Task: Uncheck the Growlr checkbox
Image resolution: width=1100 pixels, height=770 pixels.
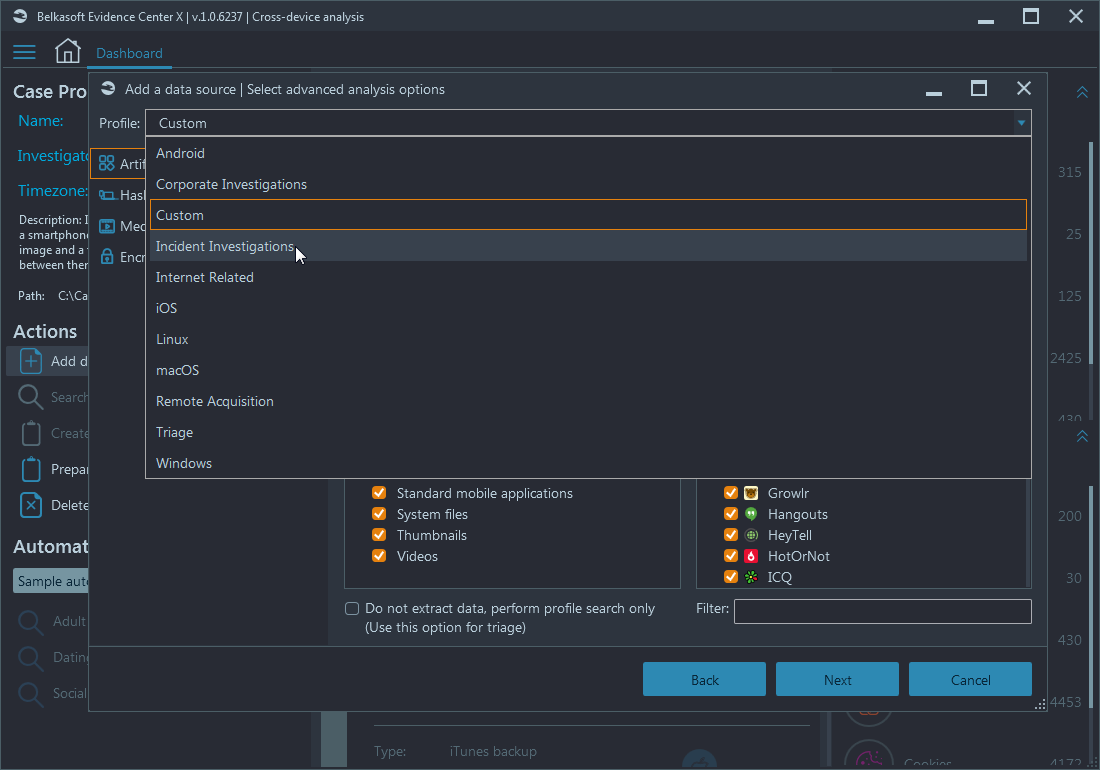Action: [x=730, y=493]
